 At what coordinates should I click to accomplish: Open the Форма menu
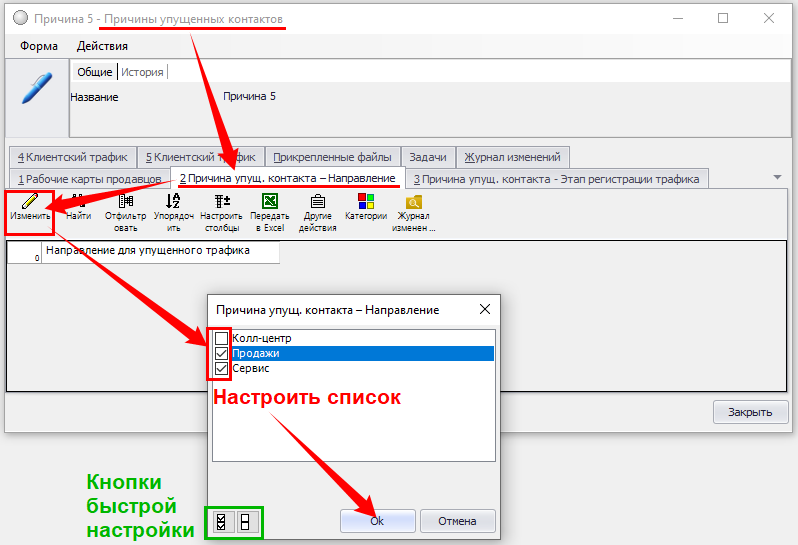[x=39, y=46]
